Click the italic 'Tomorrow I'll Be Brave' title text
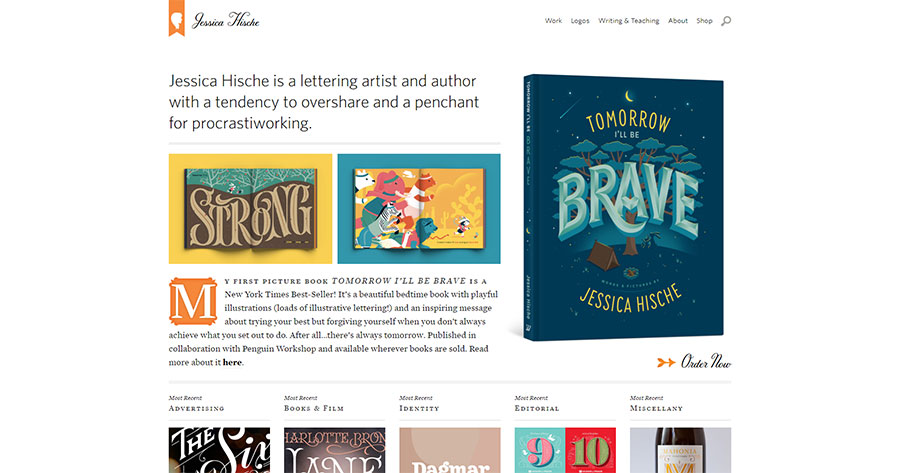900x473 pixels. click(x=399, y=281)
